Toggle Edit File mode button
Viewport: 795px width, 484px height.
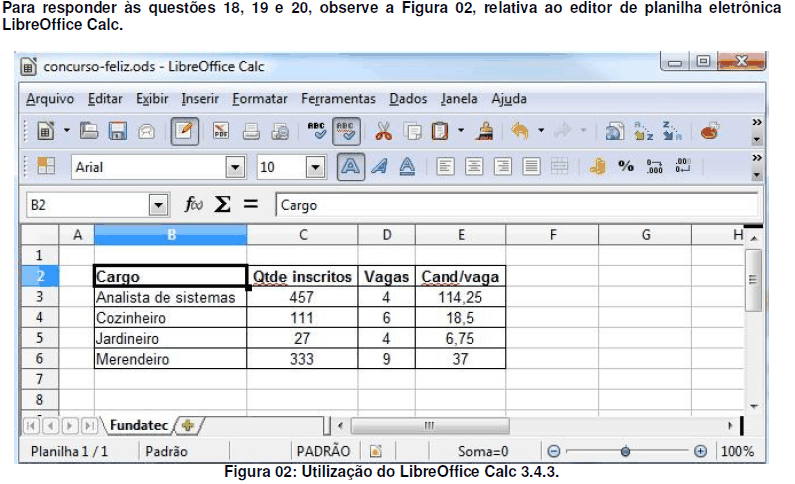[184, 131]
